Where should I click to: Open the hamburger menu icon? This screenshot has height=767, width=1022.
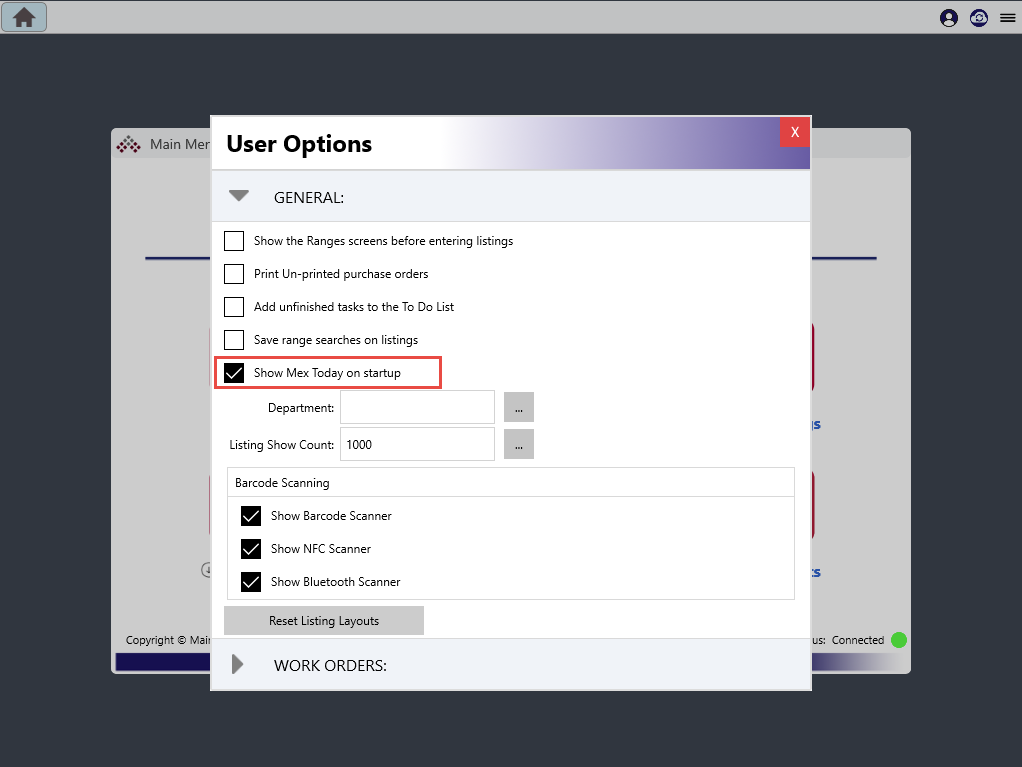(1007, 17)
